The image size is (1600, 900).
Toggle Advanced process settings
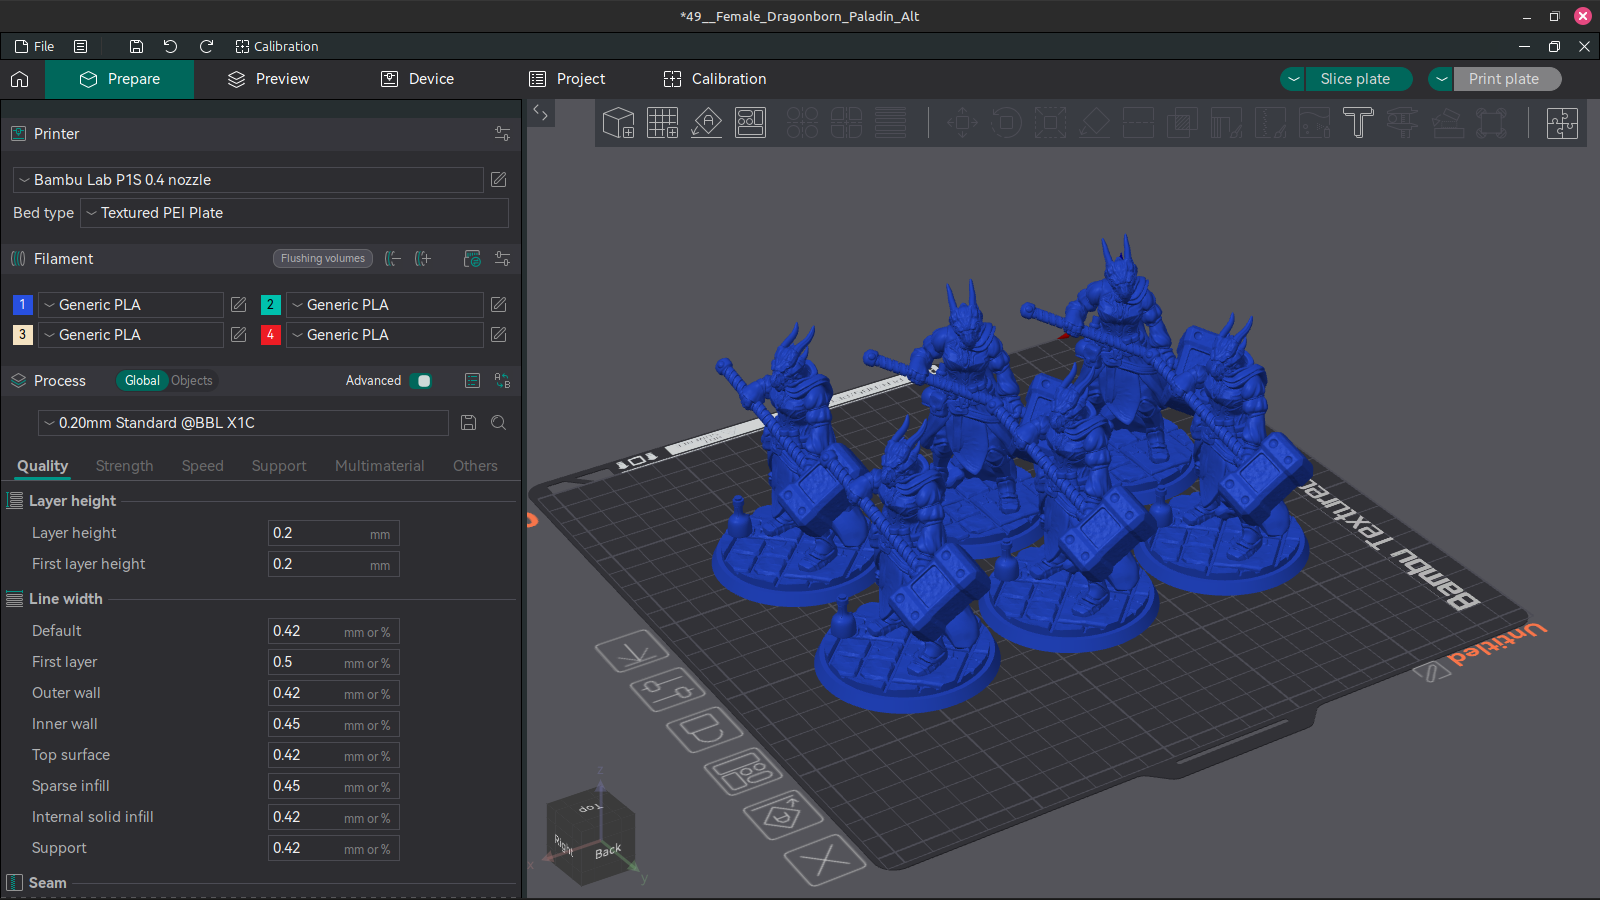click(x=421, y=380)
